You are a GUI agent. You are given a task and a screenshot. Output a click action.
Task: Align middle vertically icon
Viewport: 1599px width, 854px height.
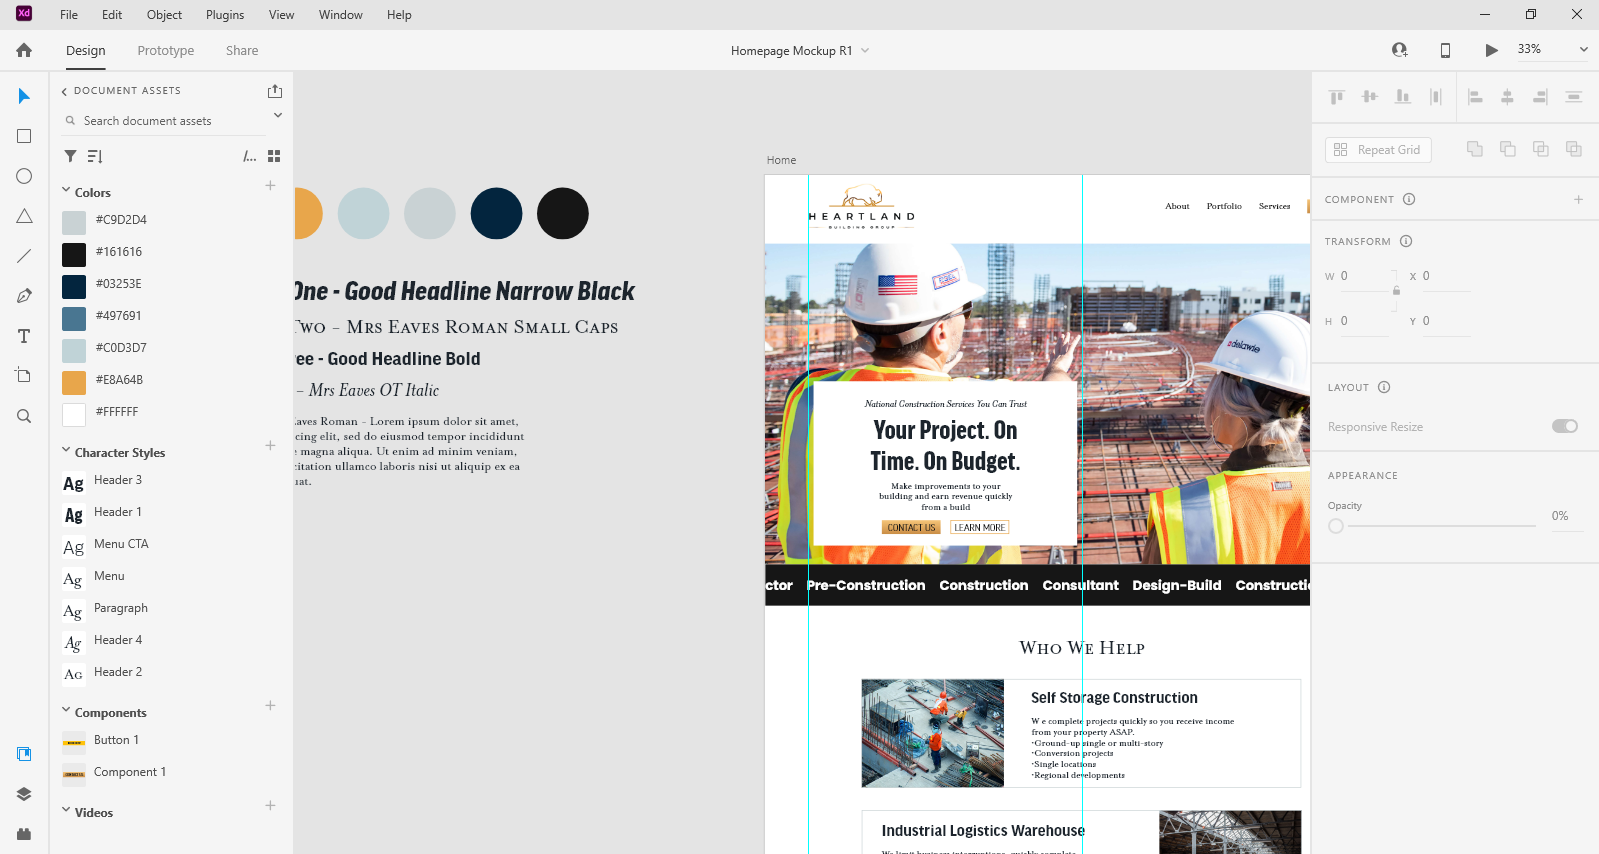1370,97
